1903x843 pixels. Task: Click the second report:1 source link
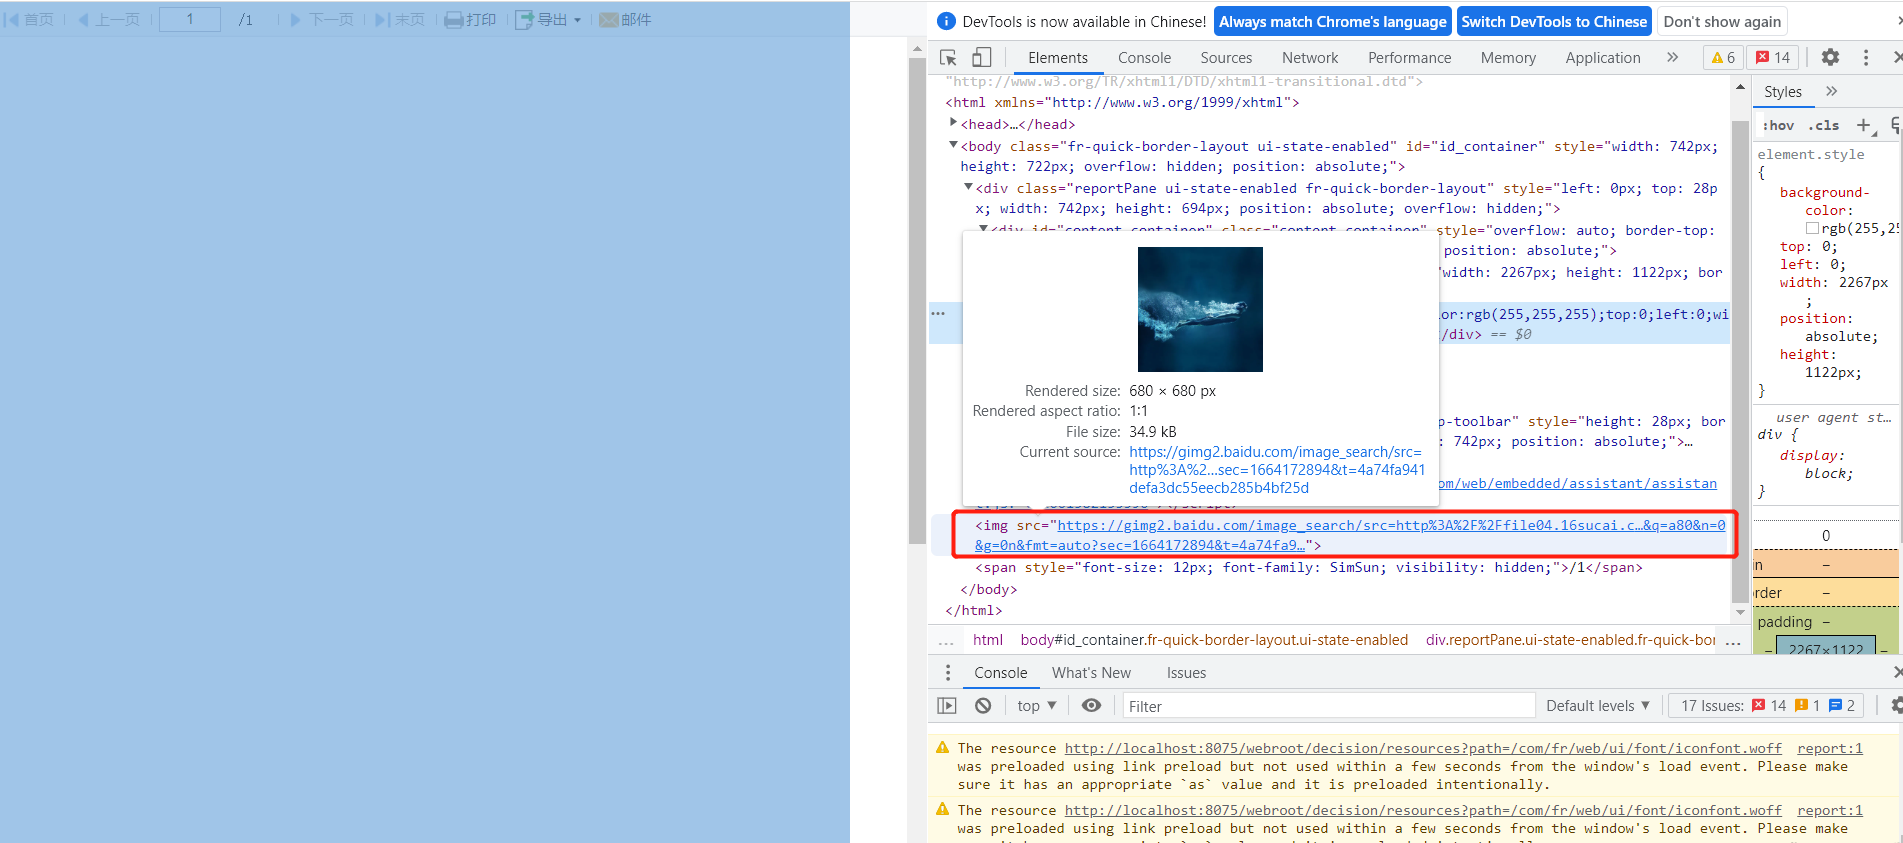click(1829, 810)
